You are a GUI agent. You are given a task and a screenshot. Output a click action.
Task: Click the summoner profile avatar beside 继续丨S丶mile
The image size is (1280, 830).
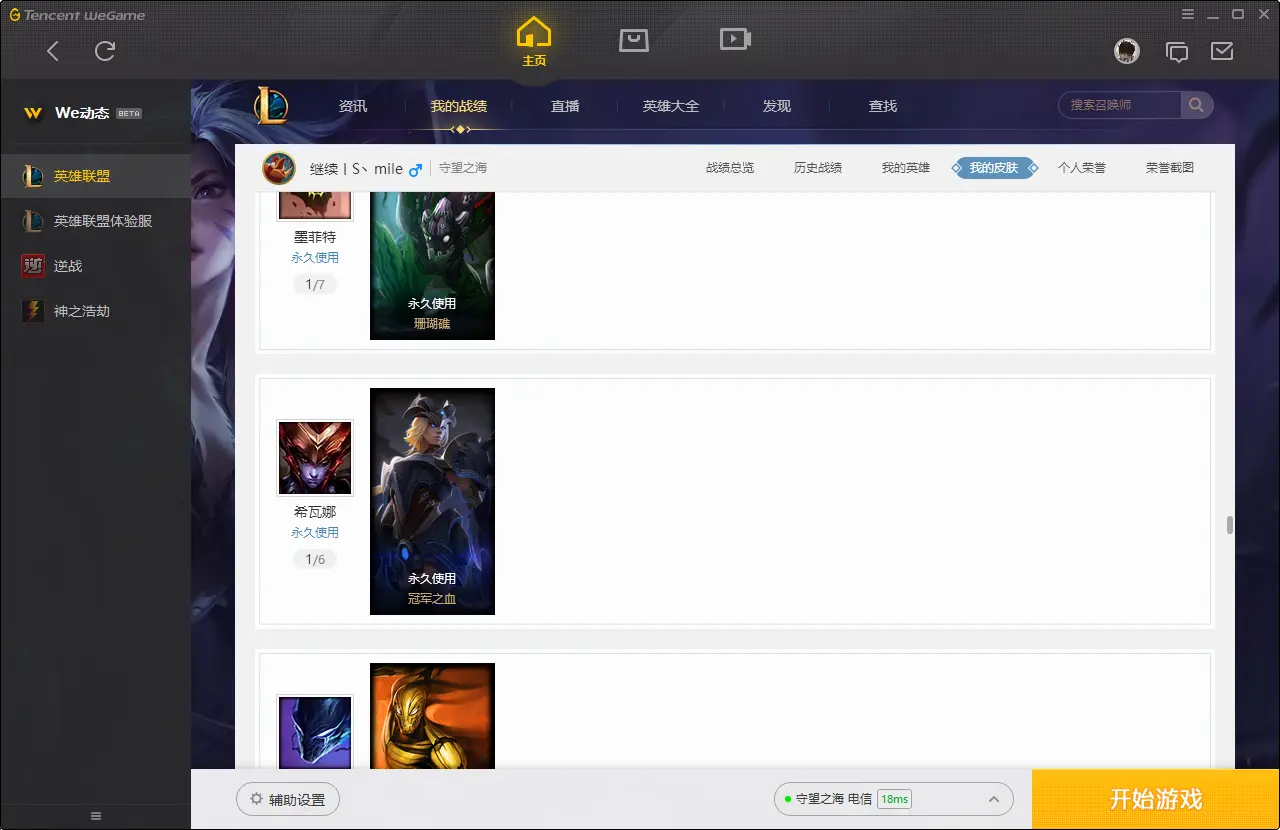(x=279, y=168)
